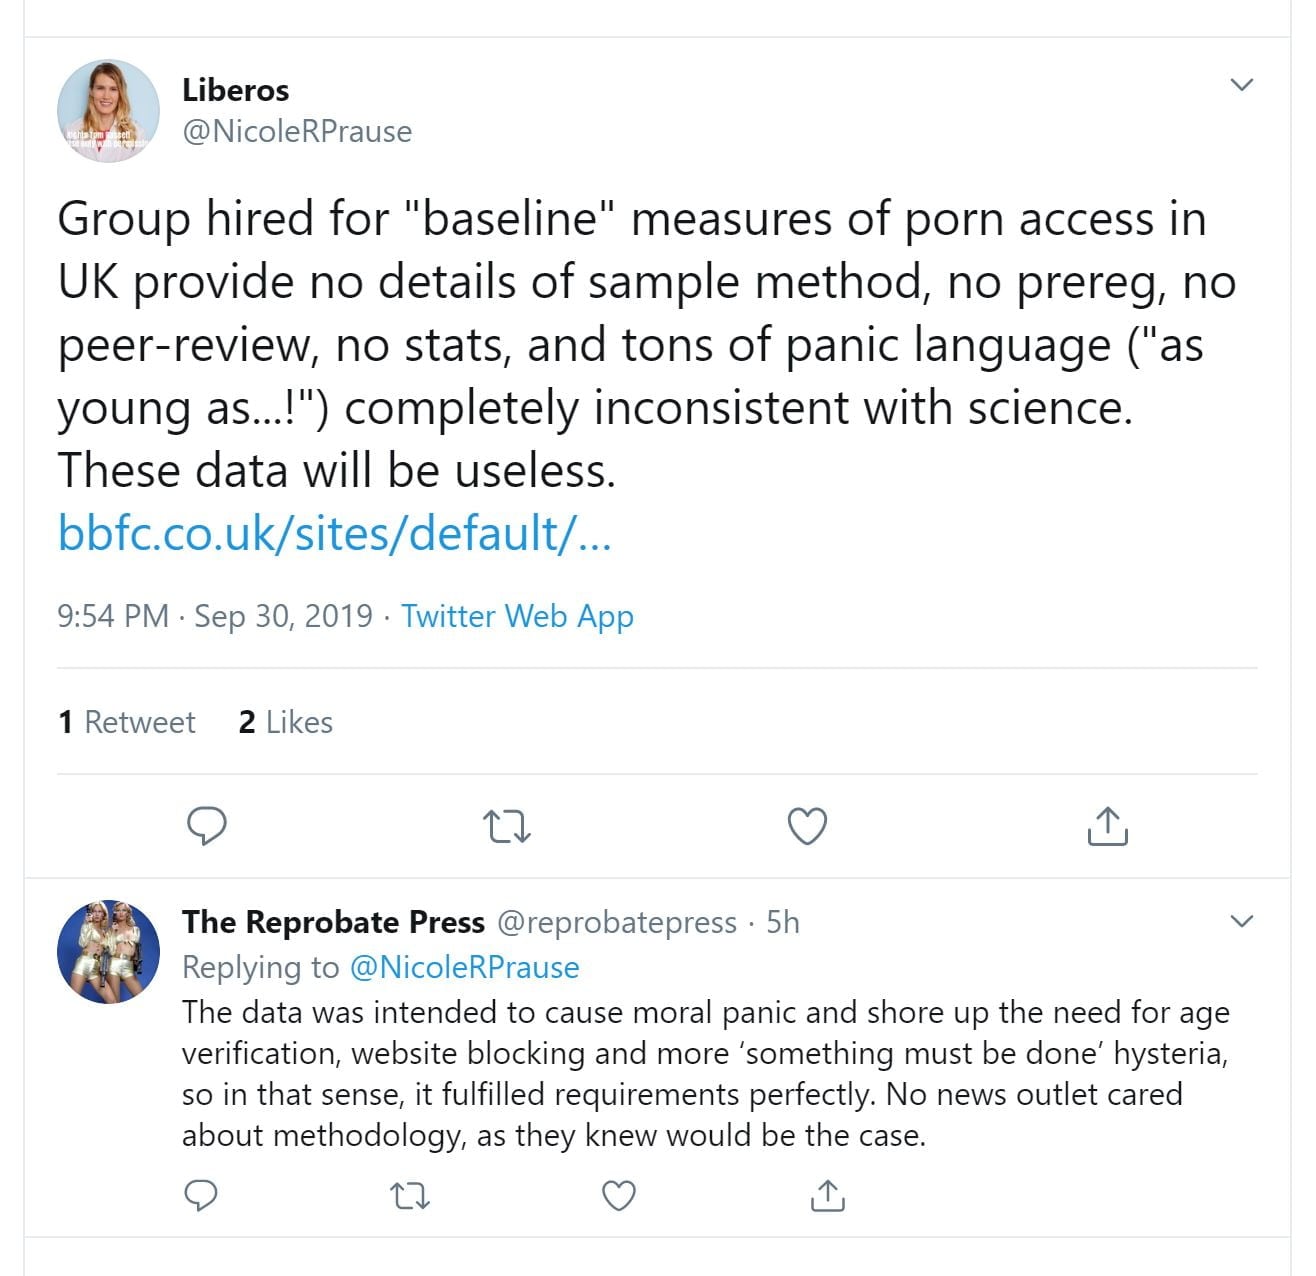The image size is (1316, 1276).
Task: Reply to The Reprobate Press tweet
Action: 202,1195
